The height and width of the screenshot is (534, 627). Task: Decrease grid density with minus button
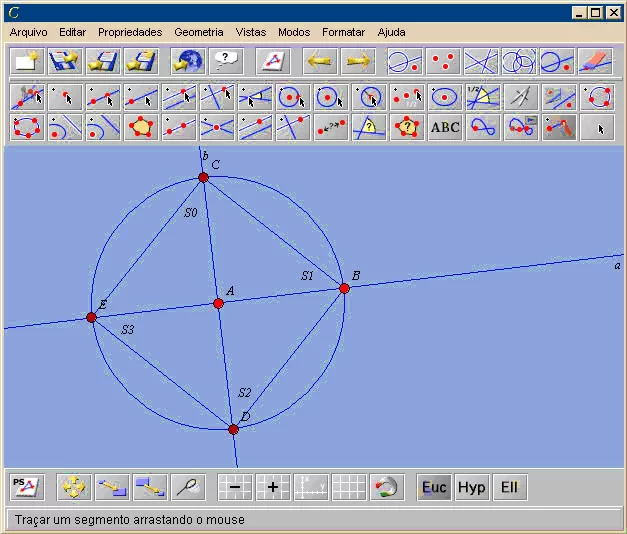(x=235, y=487)
